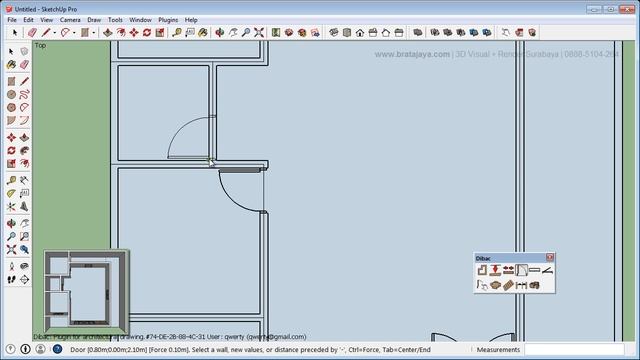640x360 pixels.
Task: Click the sign-in person status icon
Action: 40,349
